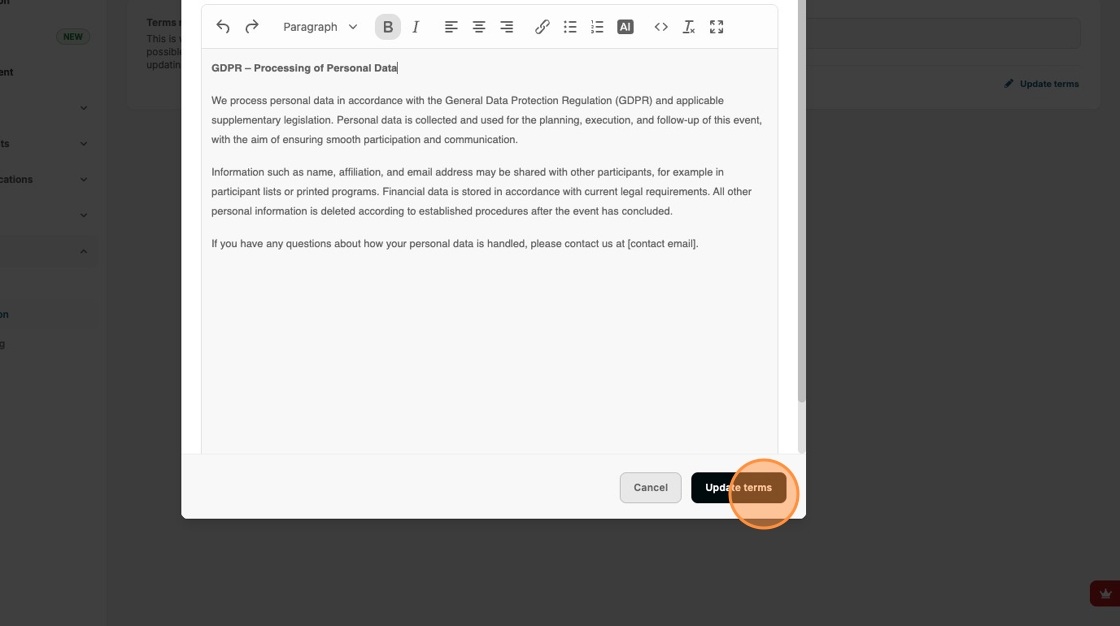The height and width of the screenshot is (626, 1120).
Task: Center align the text
Action: tap(479, 26)
